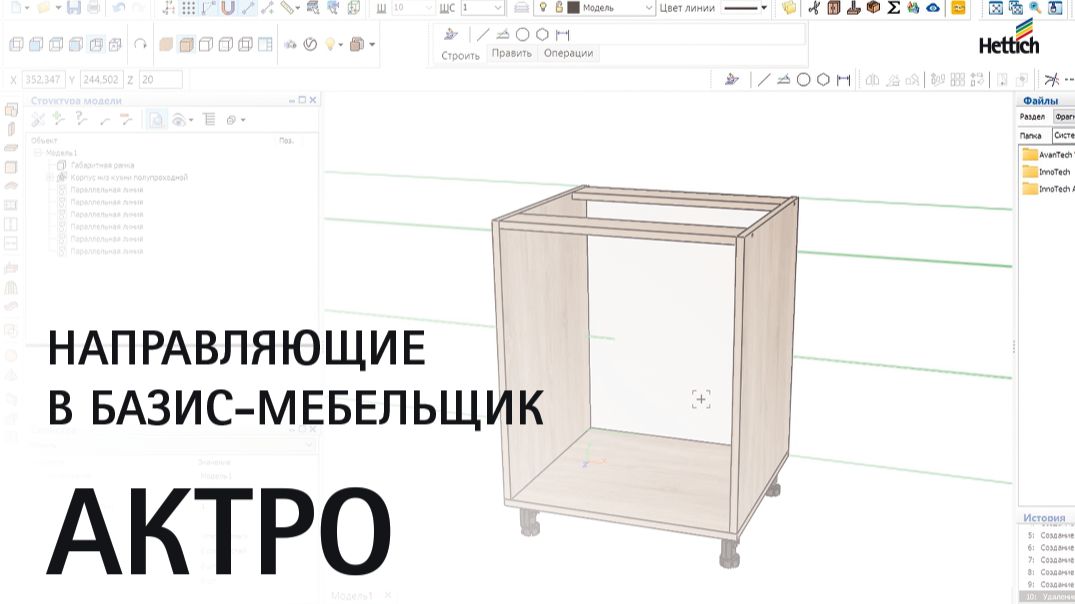
Task: Click the zoom-all fit view icon
Action: (995, 8)
